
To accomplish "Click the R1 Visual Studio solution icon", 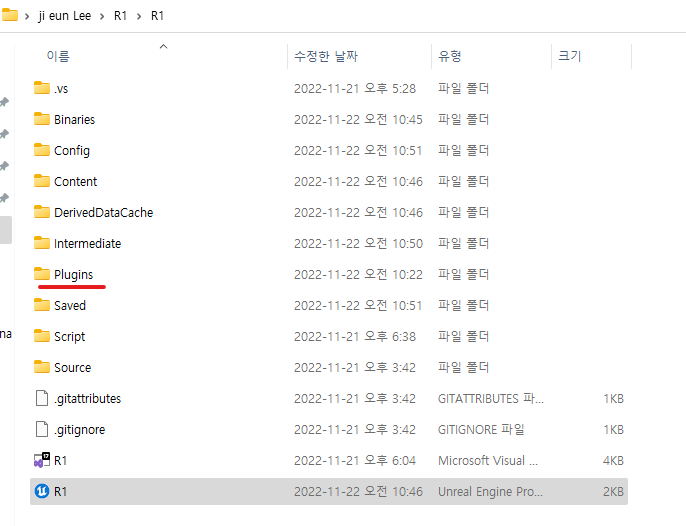I will pos(42,460).
